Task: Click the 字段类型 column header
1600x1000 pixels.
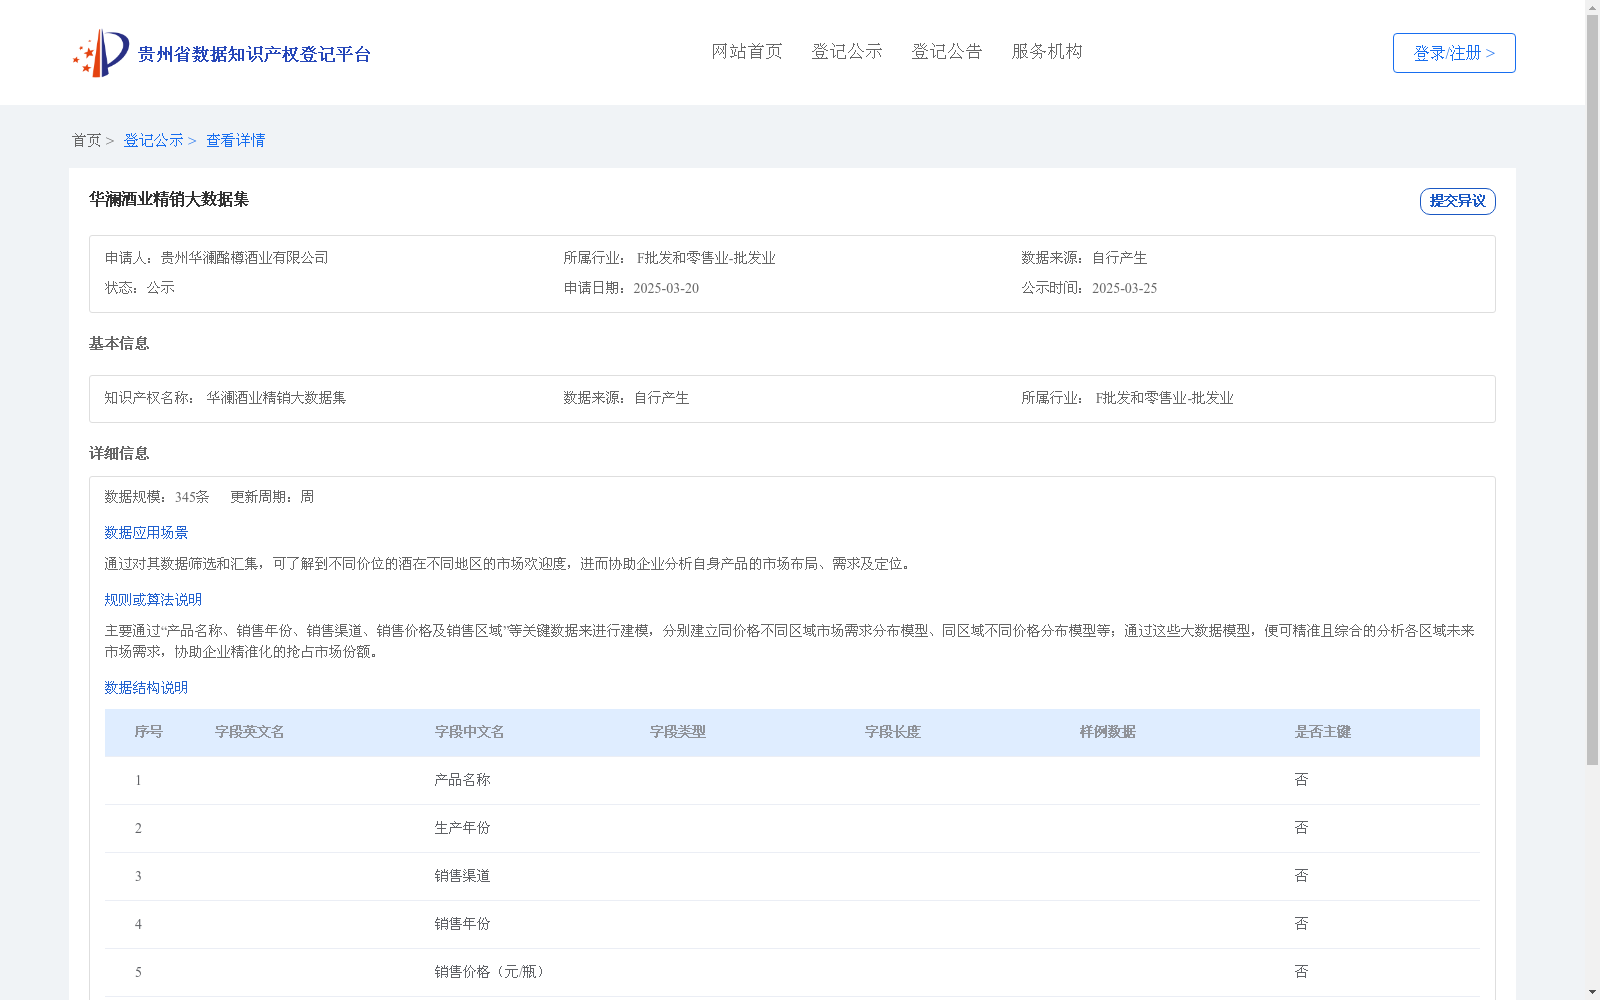Action: [x=678, y=732]
